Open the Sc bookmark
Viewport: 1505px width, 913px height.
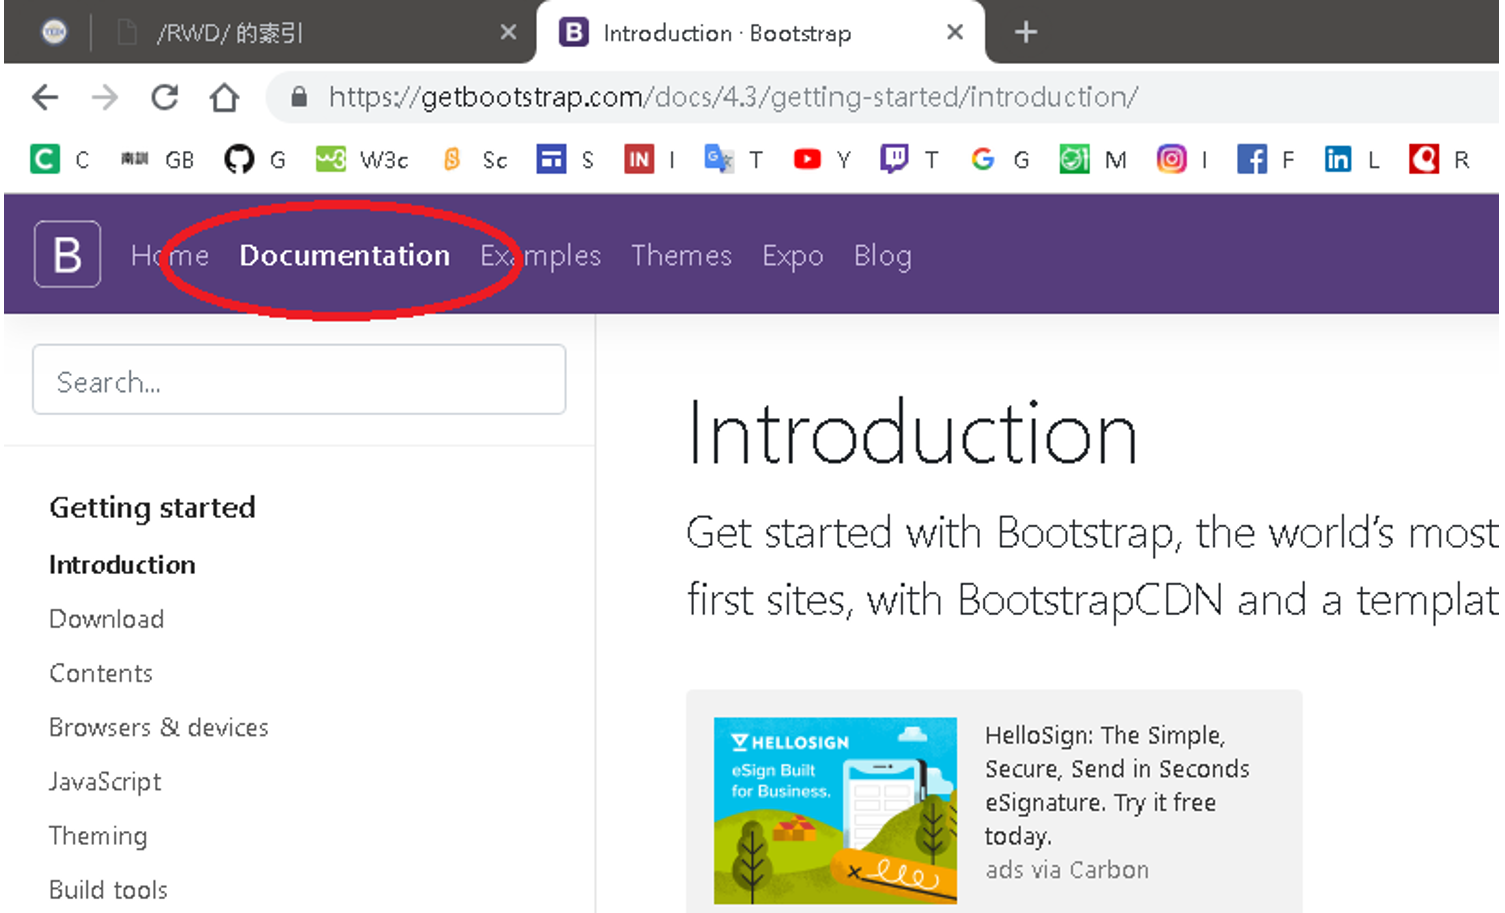475,159
